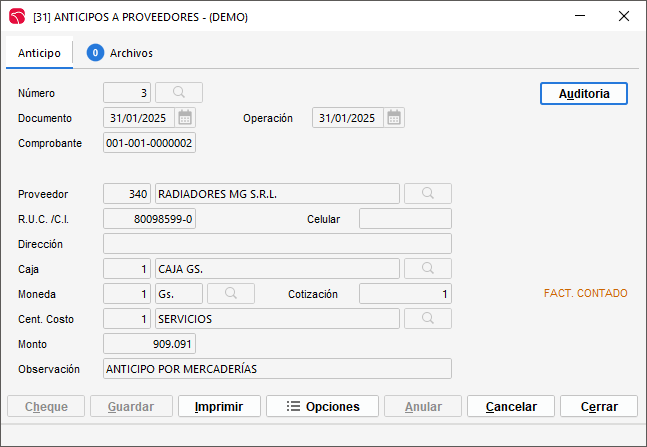Click the Cerrar button
This screenshot has height=447, width=647.
pos(598,407)
